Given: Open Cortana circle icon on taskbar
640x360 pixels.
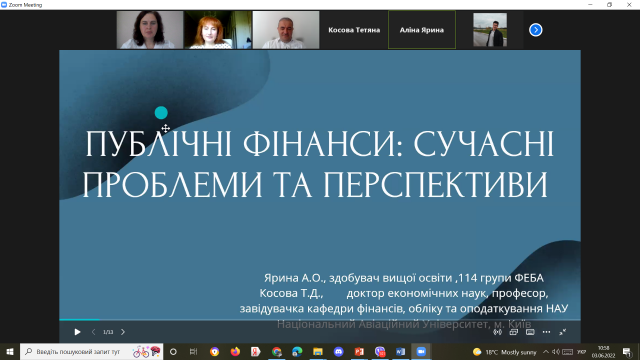Looking at the screenshot, I should [x=173, y=351].
